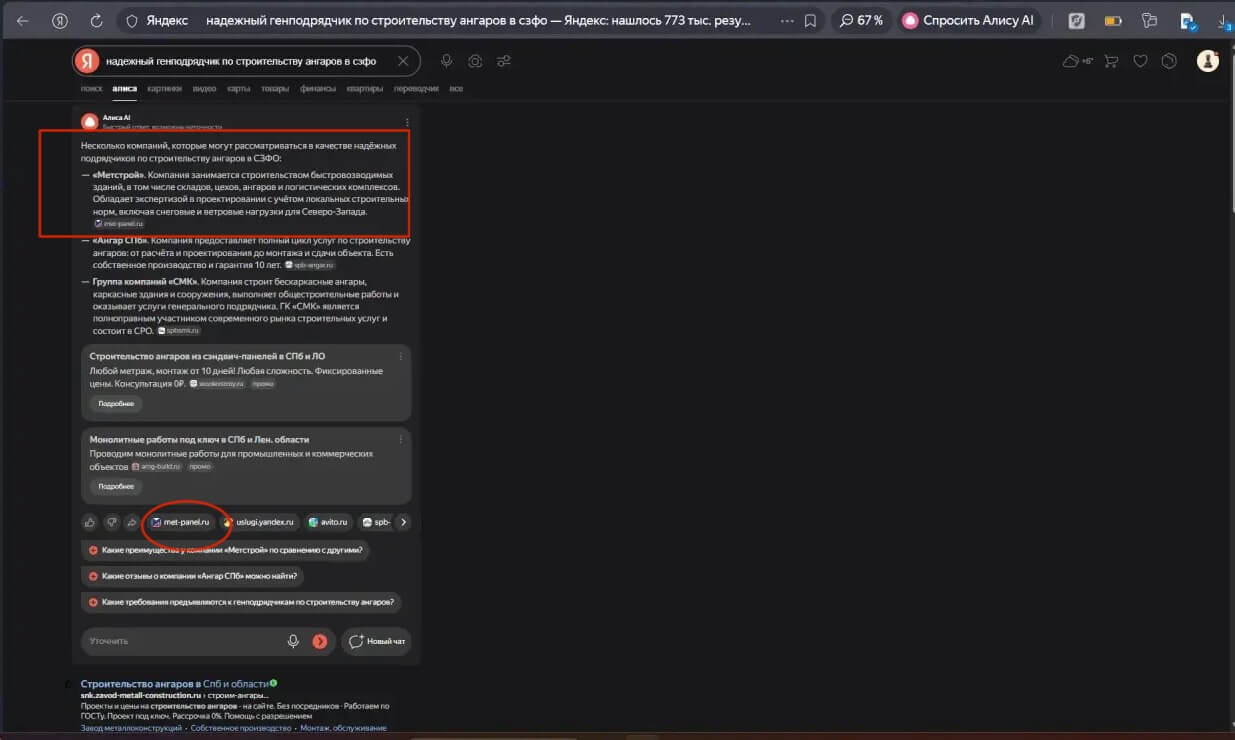The image size is (1235, 740).
Task: Open options menu of sandwich-panel hangars ad
Action: 401,355
